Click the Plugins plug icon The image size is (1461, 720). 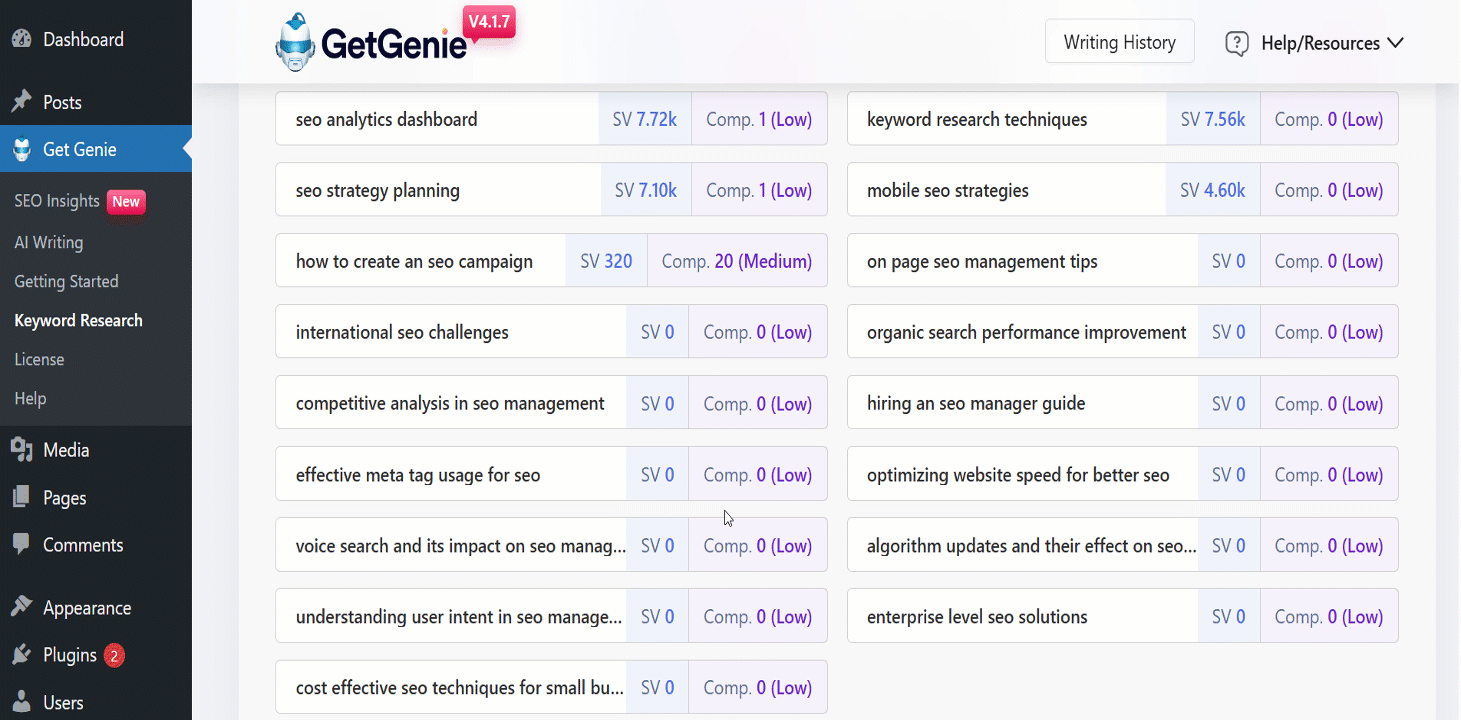click(x=21, y=655)
